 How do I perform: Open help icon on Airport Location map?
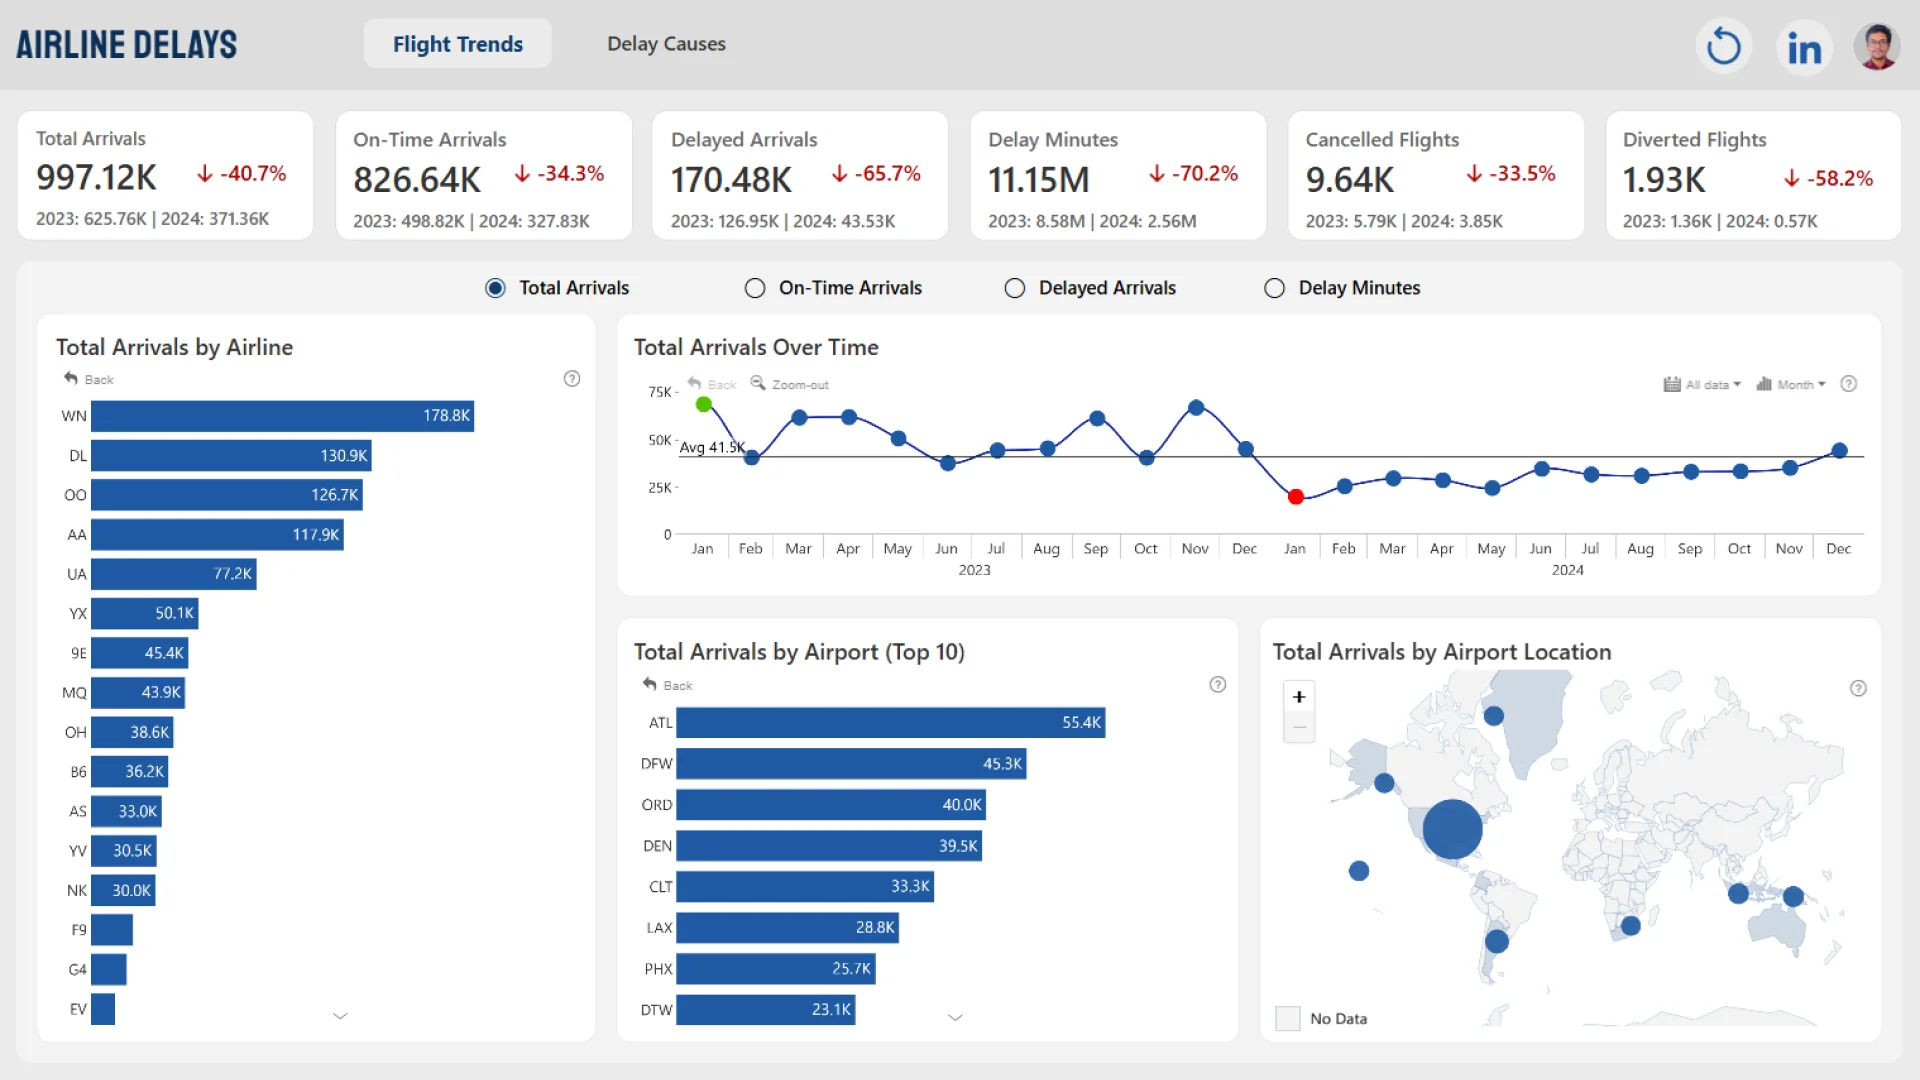1858,688
